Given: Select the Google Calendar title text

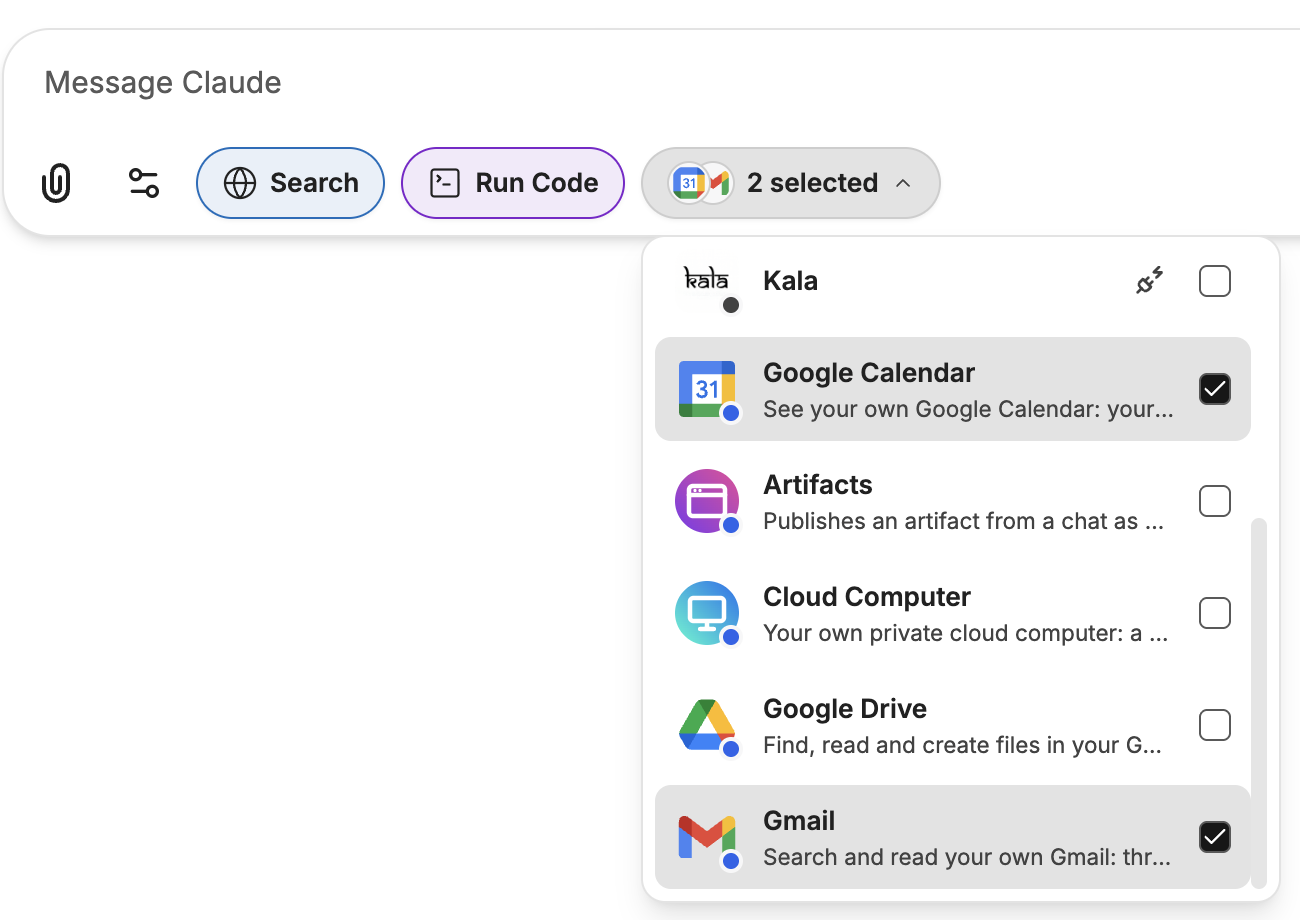Looking at the screenshot, I should pos(869,373).
